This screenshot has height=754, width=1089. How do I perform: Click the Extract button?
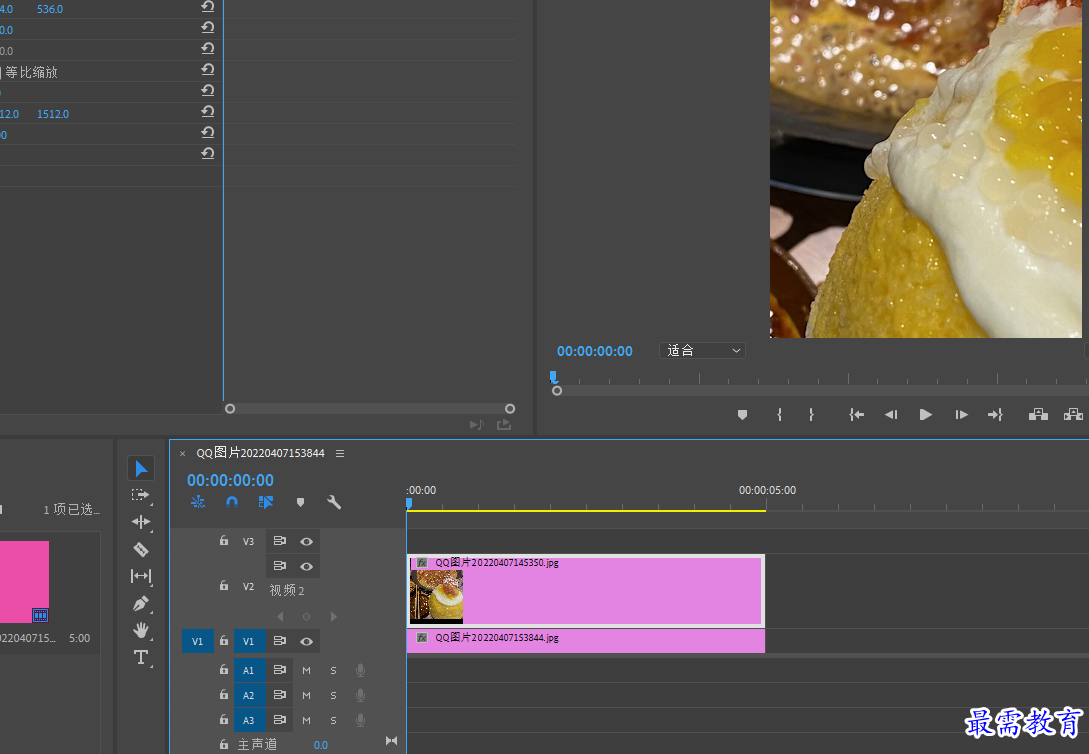(1073, 414)
